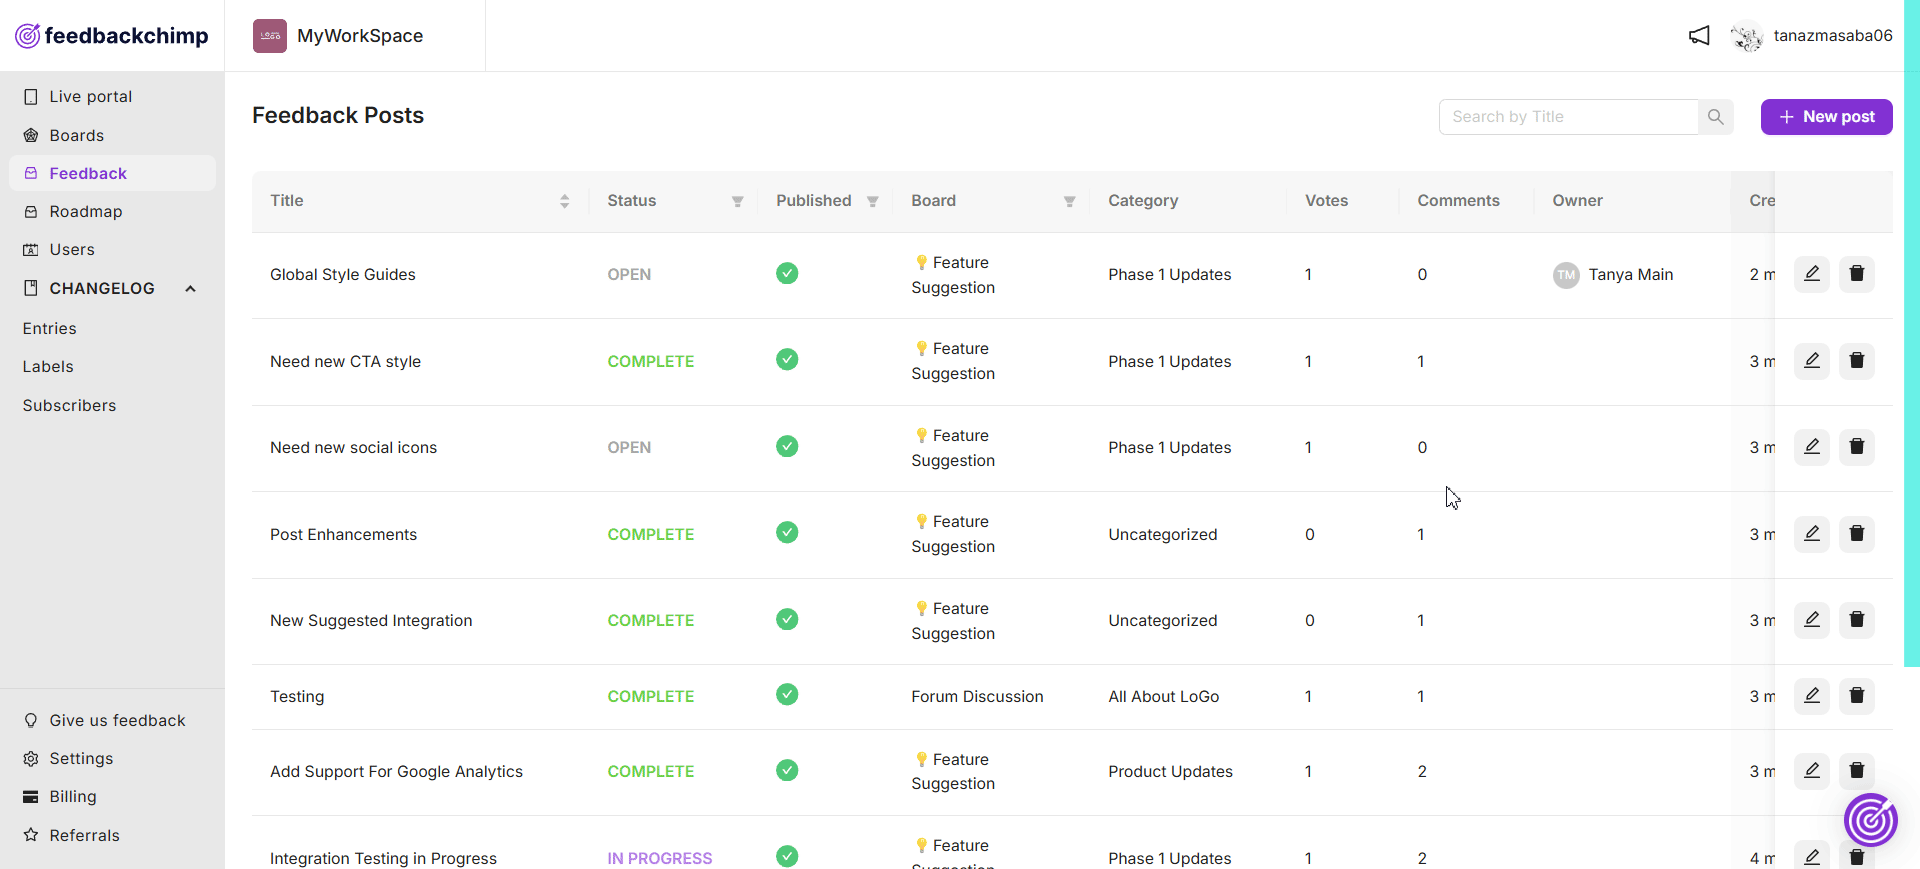Image resolution: width=1920 pixels, height=869 pixels.
Task: Open the Board column filter
Action: click(1069, 201)
